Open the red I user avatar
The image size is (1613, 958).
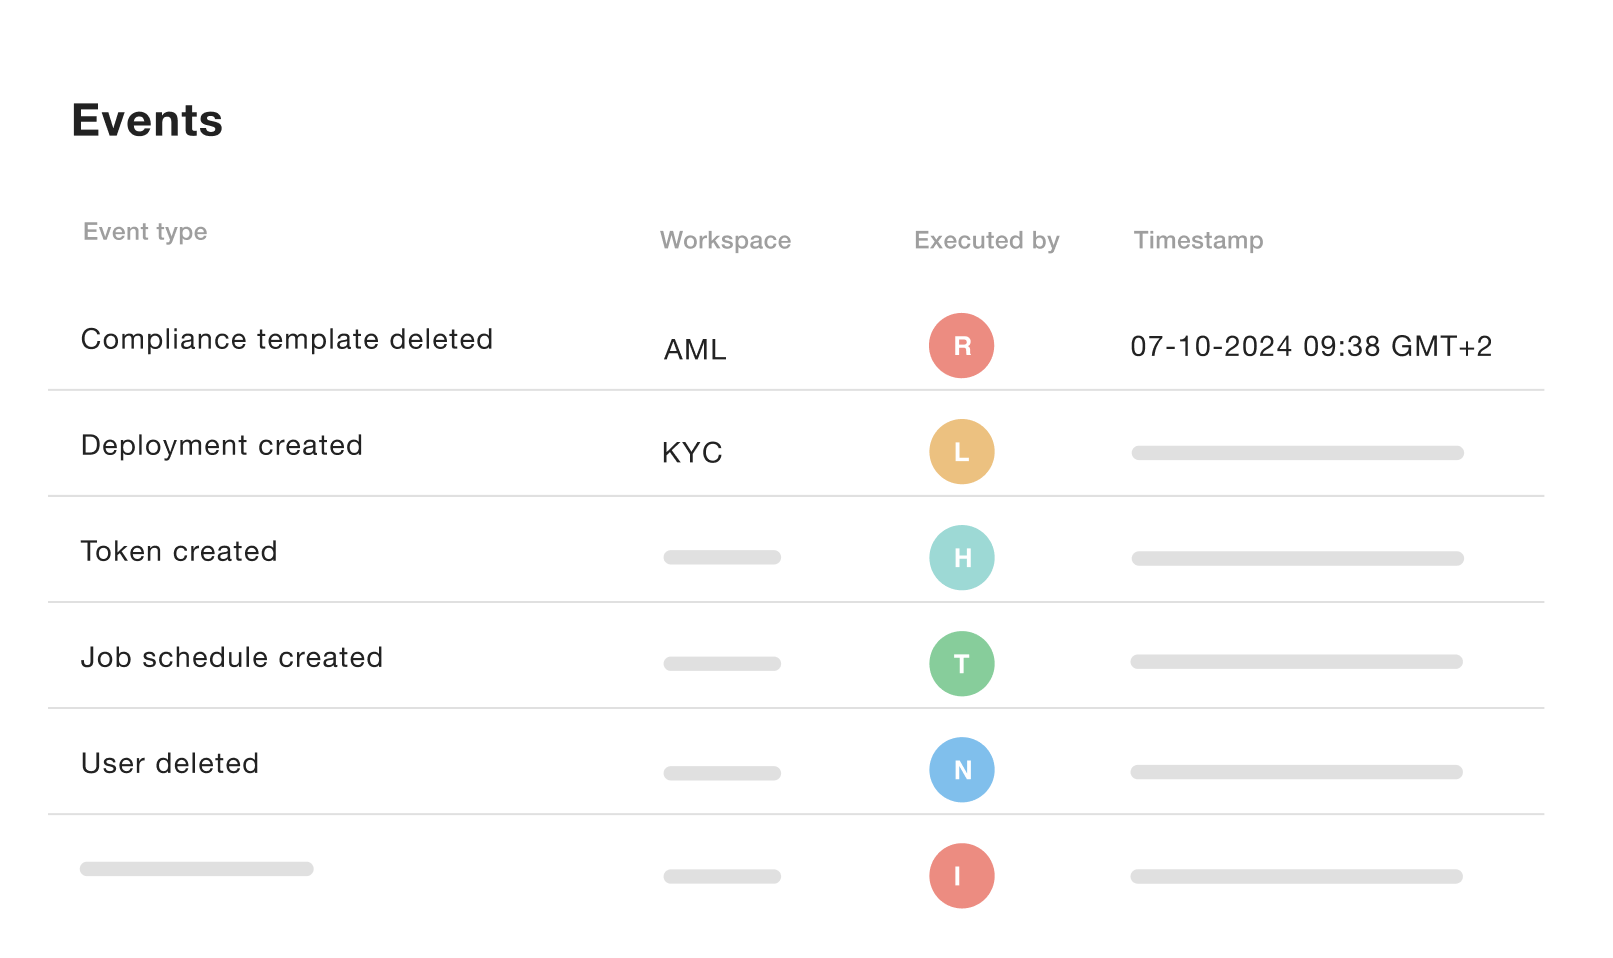click(961, 876)
